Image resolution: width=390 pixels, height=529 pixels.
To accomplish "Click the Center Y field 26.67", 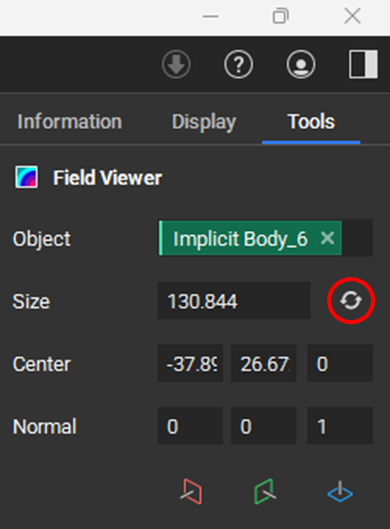I will point(263,363).
